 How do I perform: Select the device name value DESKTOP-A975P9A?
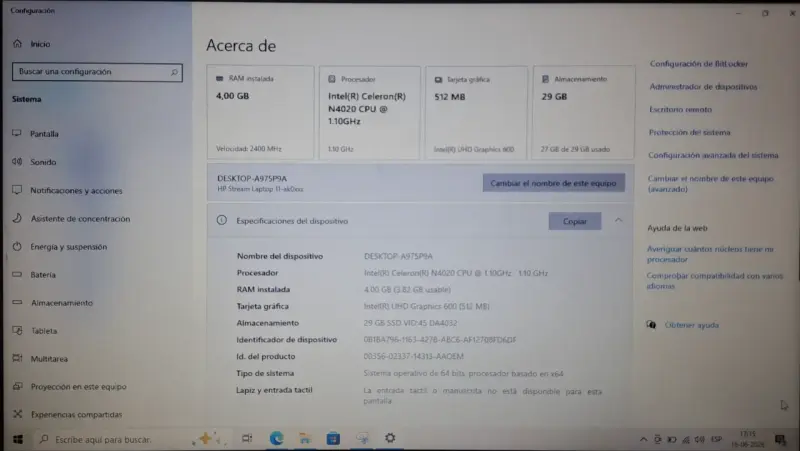398,256
